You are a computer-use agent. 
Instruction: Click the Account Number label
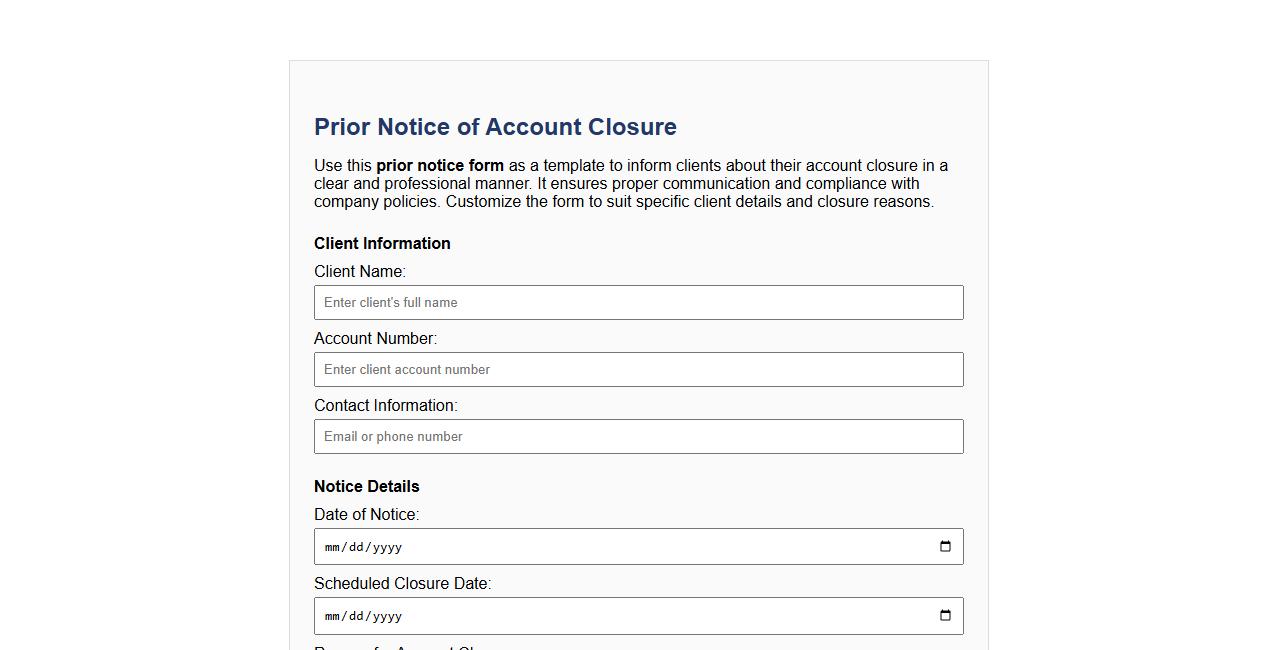[375, 338]
